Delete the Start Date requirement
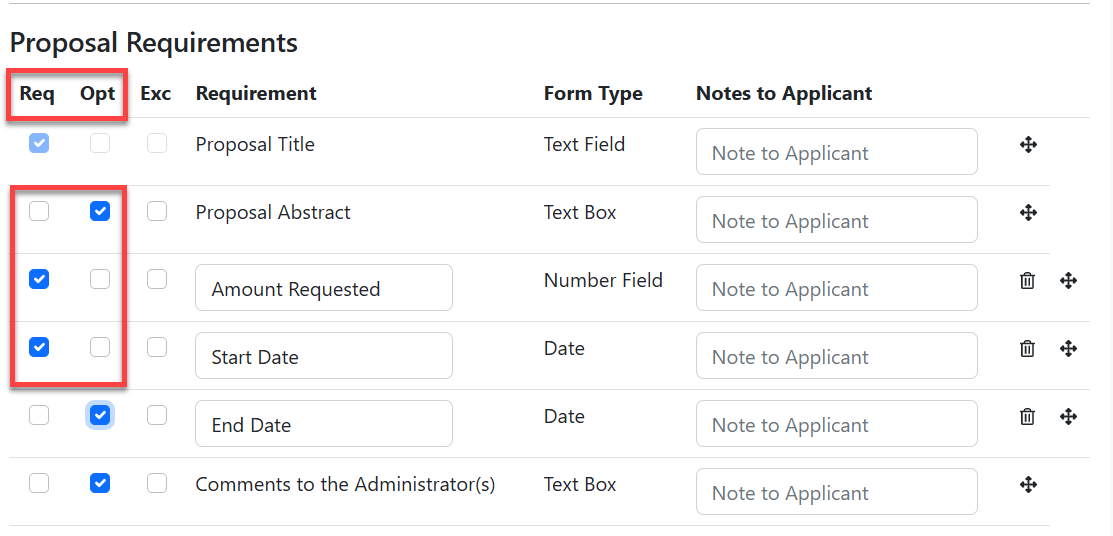Viewport: 1113px width, 536px height. click(x=1027, y=349)
